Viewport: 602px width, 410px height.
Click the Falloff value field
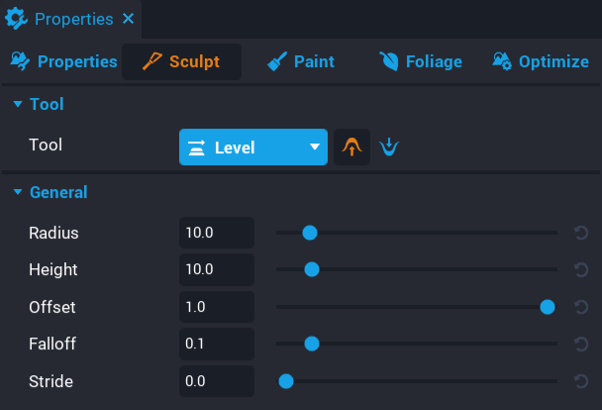click(216, 344)
